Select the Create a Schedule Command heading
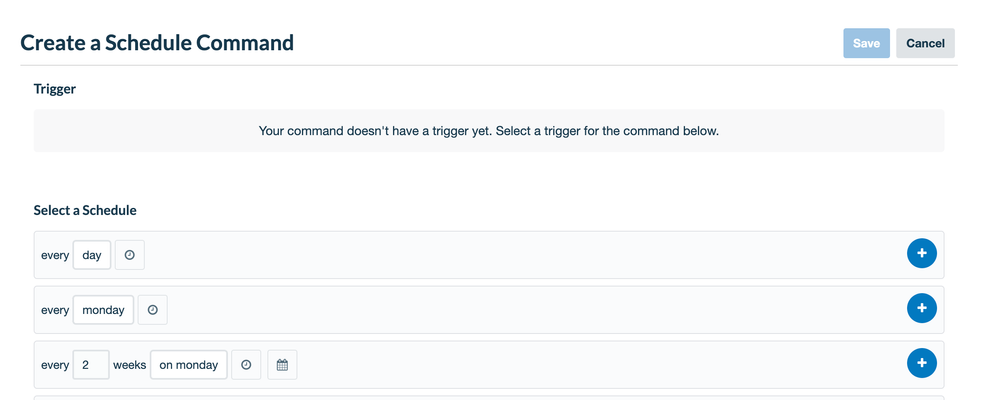Screen dimensions: 999x400 click(x=157, y=43)
